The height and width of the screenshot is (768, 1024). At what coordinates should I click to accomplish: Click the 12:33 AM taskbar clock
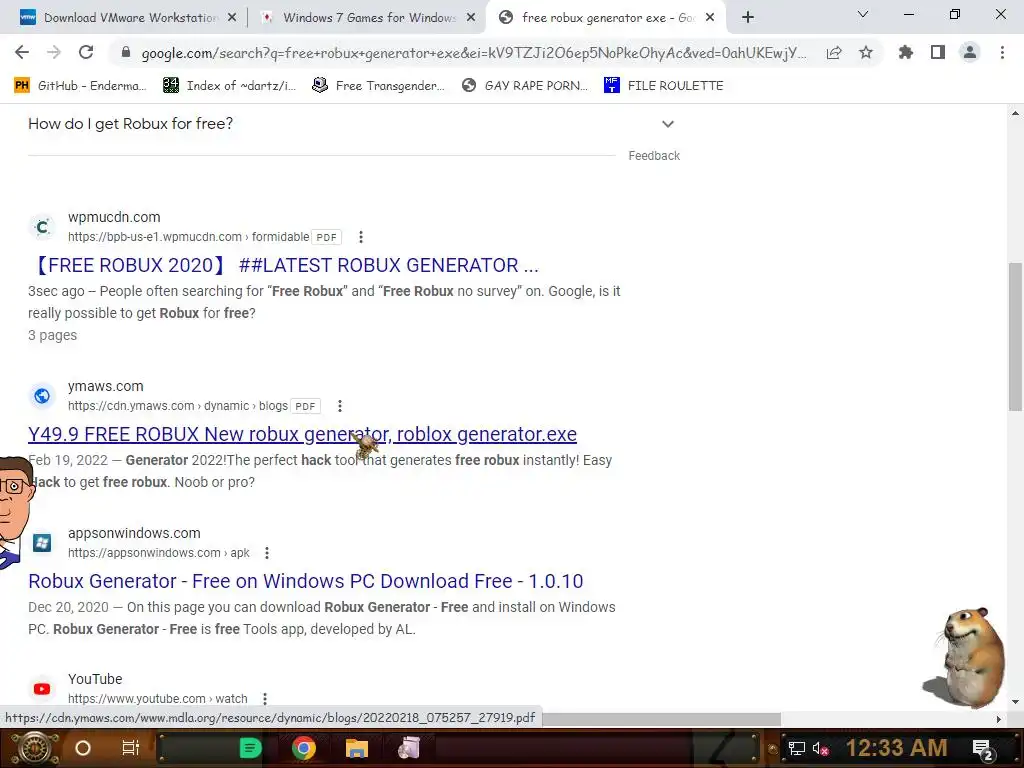897,748
